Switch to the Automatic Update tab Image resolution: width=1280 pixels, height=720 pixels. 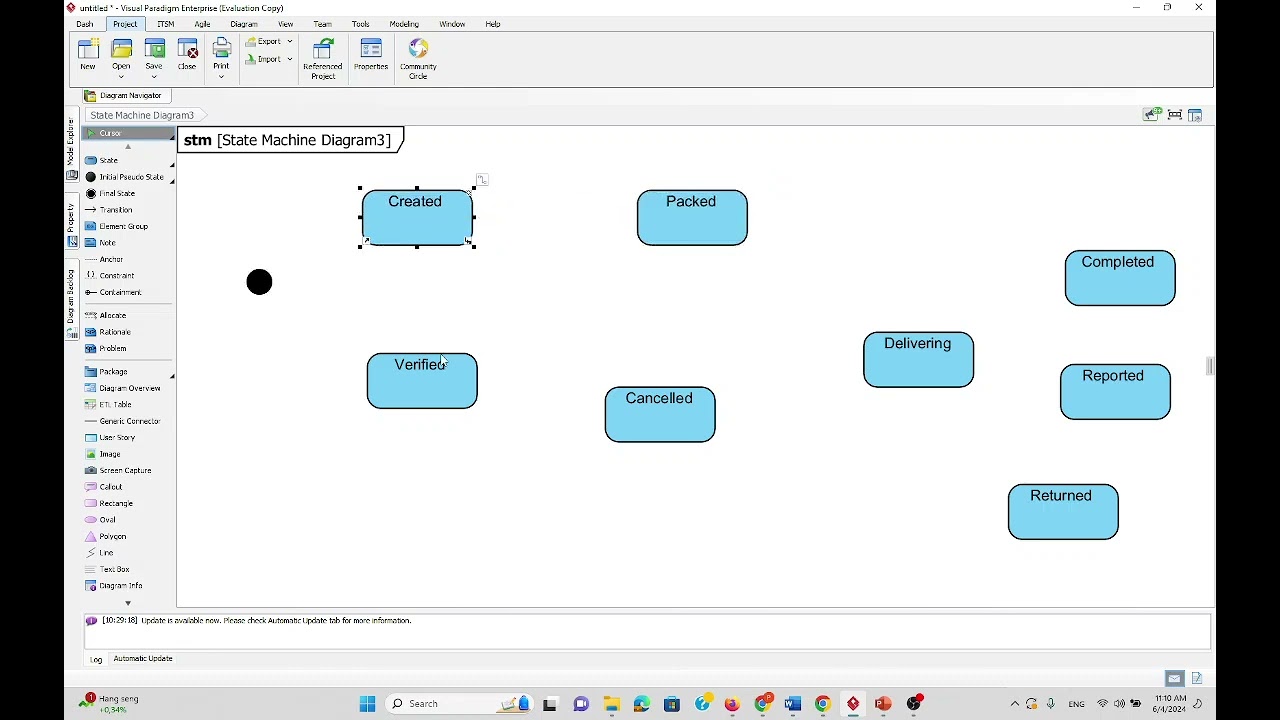(143, 659)
